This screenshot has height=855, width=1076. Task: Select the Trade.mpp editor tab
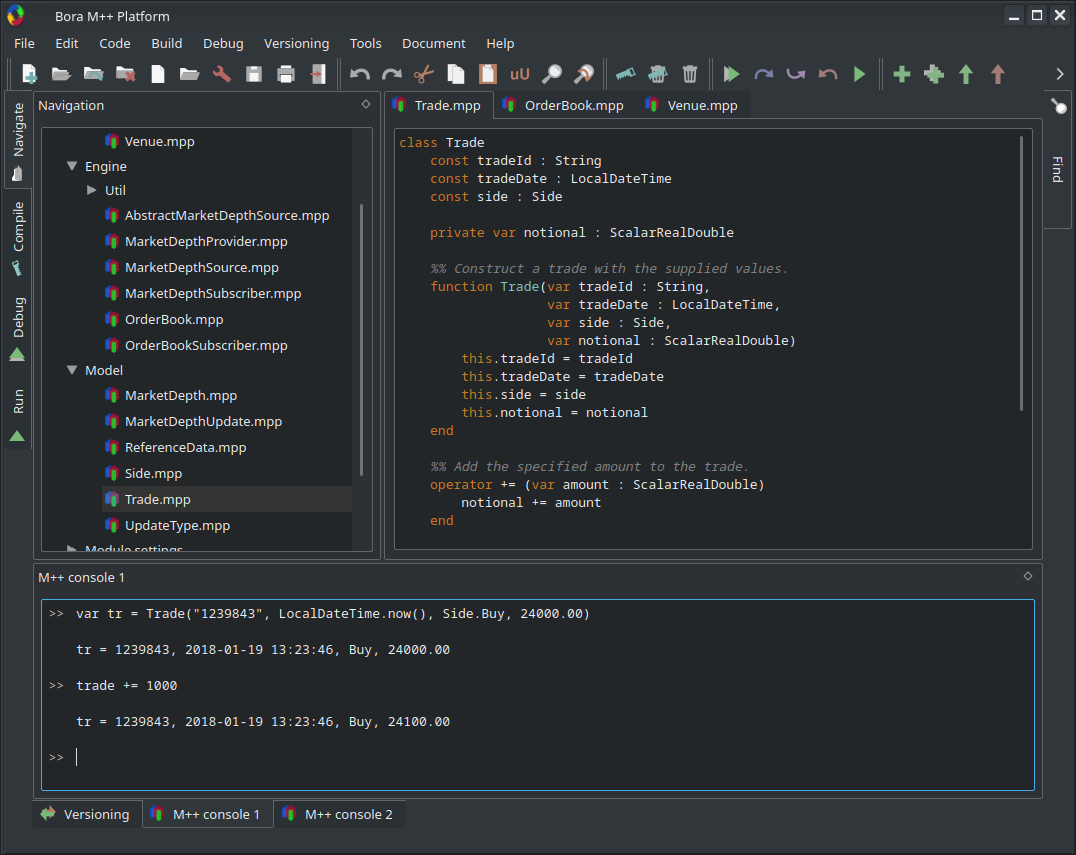pos(438,105)
